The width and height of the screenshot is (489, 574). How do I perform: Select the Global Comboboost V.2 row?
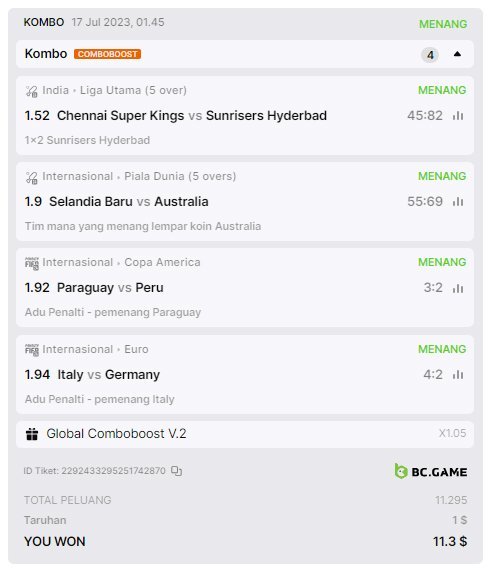244,434
